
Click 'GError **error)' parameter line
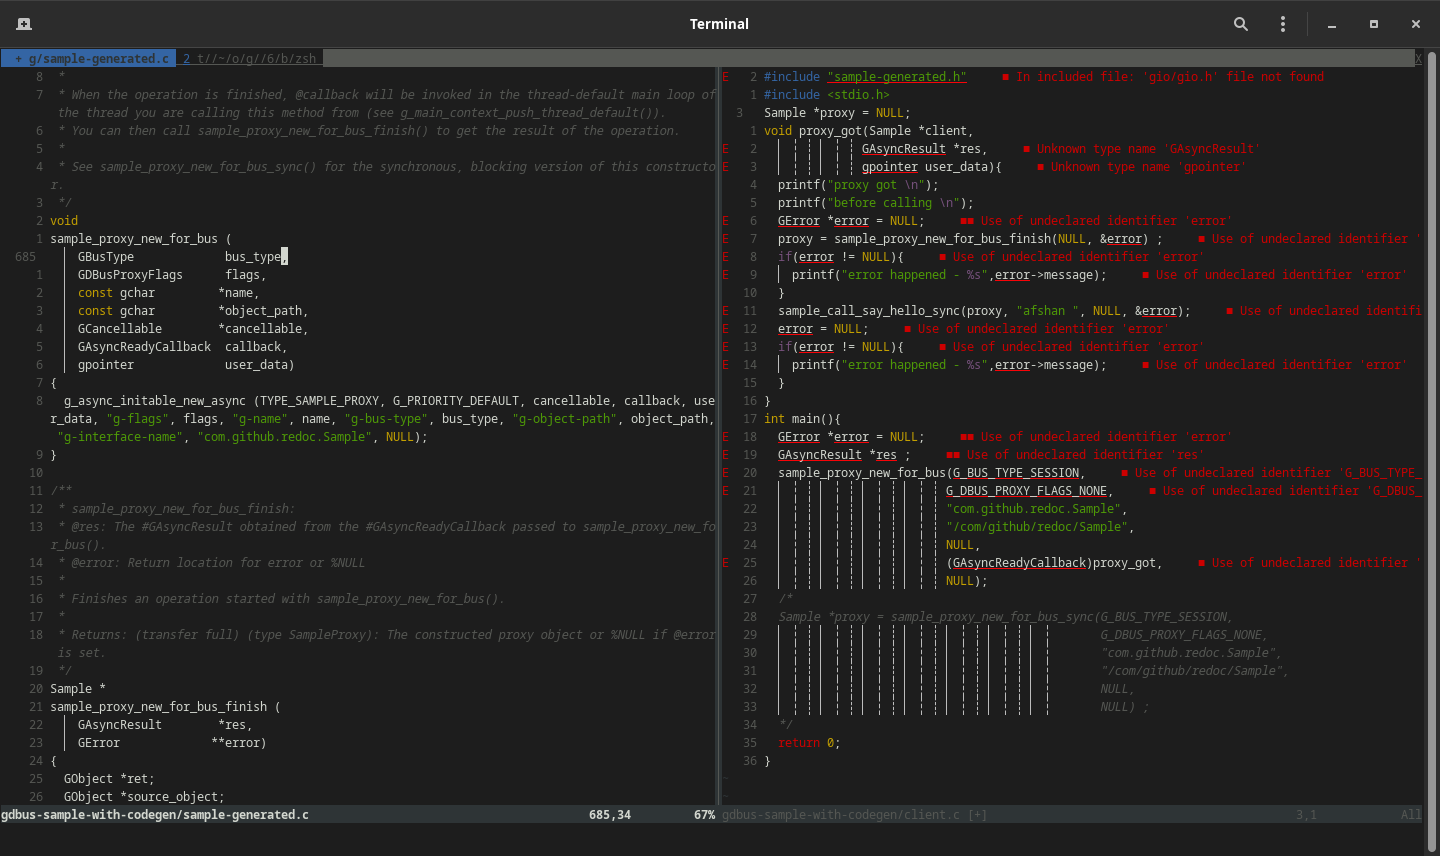[x=172, y=743]
